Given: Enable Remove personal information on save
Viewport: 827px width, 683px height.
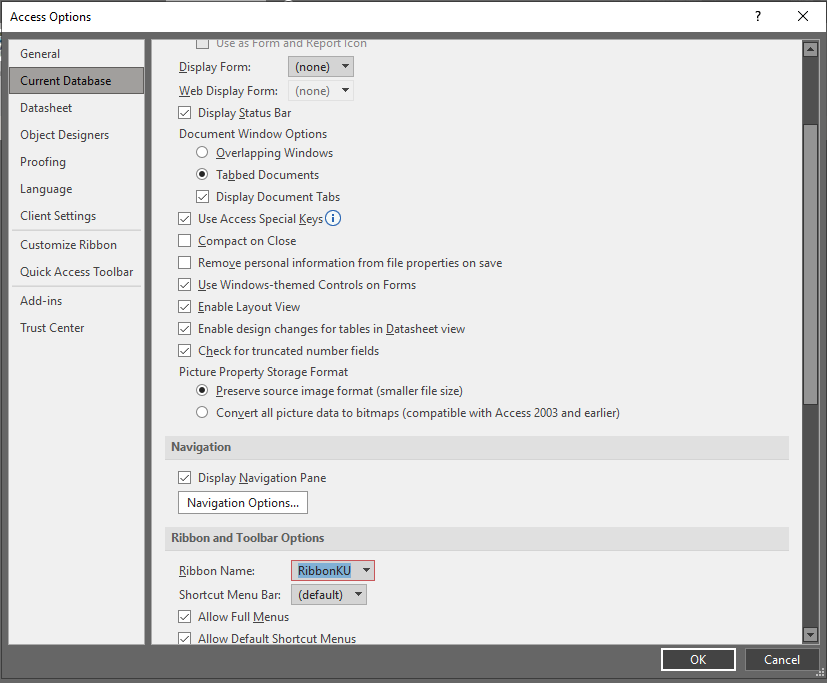Looking at the screenshot, I should click(185, 263).
